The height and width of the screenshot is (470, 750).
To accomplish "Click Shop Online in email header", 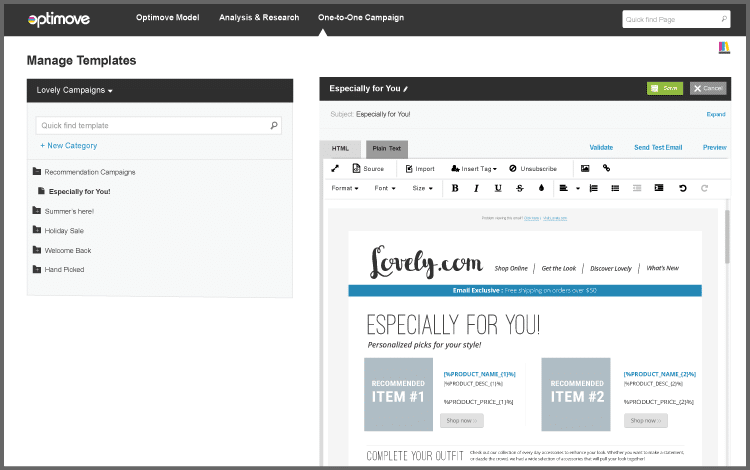I will click(511, 269).
